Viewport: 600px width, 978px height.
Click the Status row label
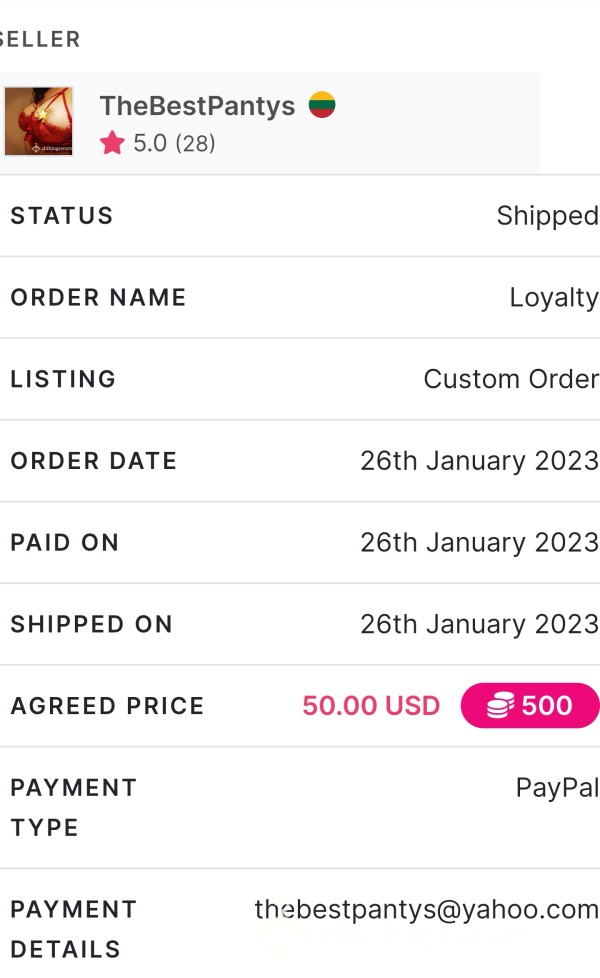pos(62,216)
